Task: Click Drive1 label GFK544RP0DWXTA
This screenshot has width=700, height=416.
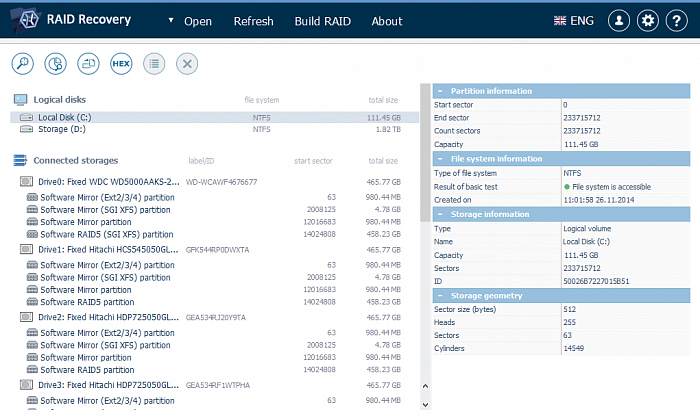Action: point(217,250)
